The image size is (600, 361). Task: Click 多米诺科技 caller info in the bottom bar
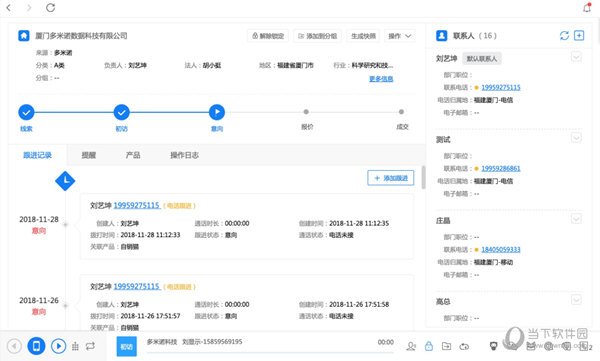[194, 341]
